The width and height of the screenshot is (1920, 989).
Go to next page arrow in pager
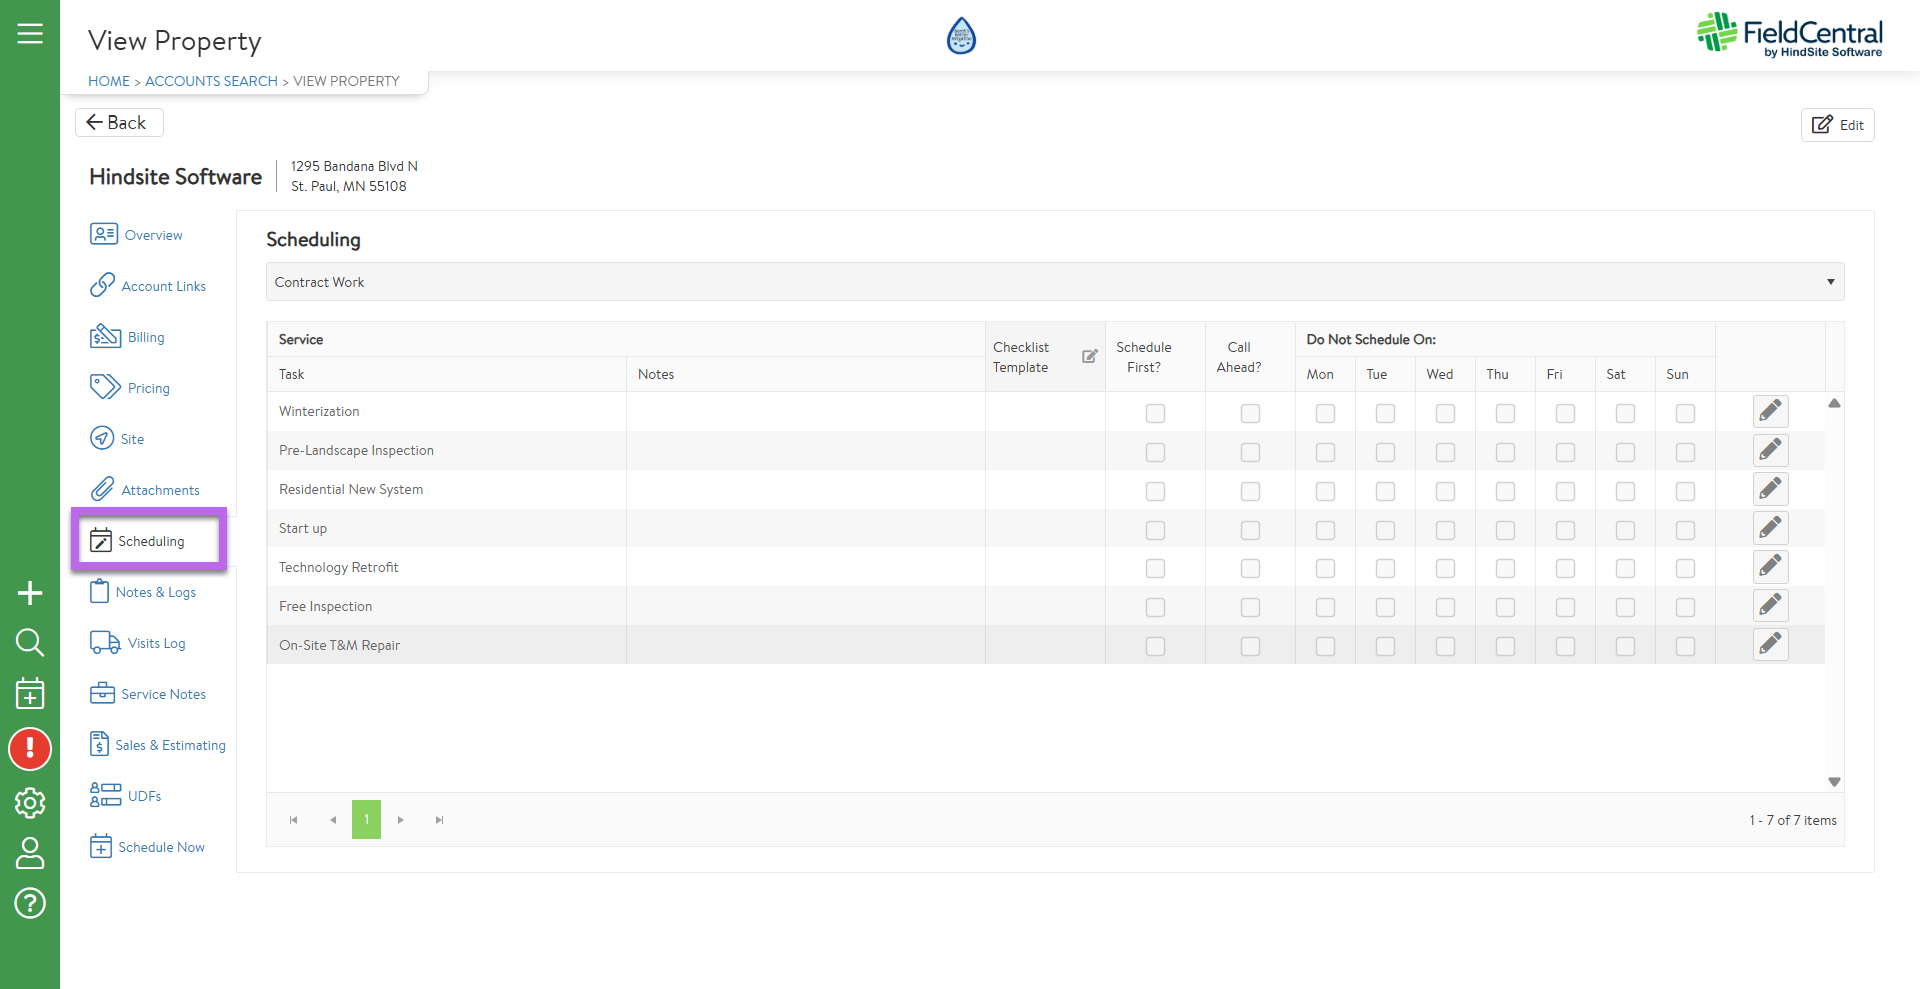pos(401,820)
